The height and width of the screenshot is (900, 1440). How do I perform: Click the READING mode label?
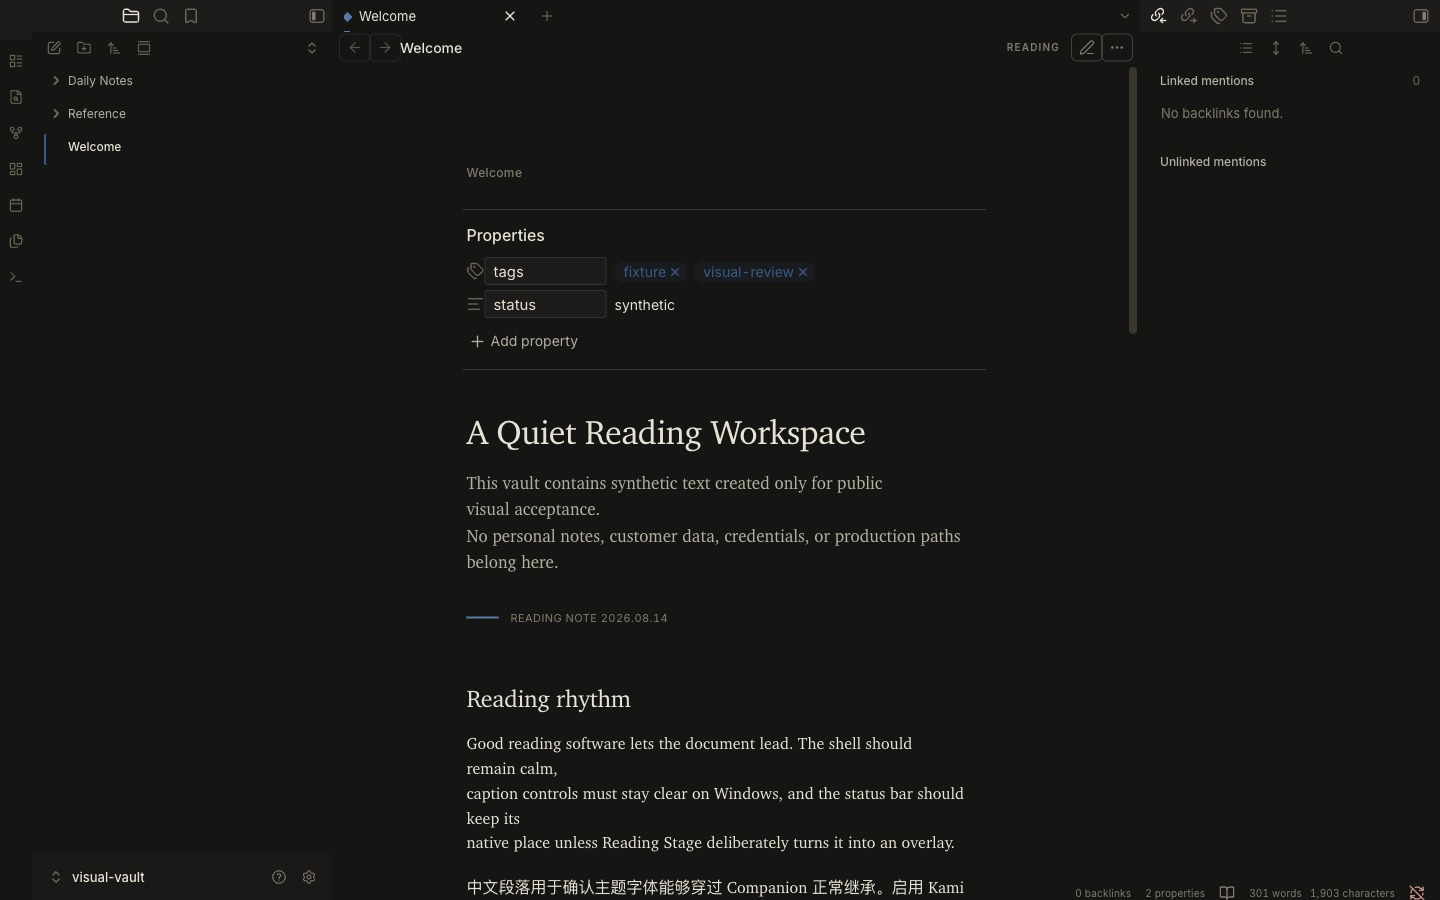tap(1033, 48)
